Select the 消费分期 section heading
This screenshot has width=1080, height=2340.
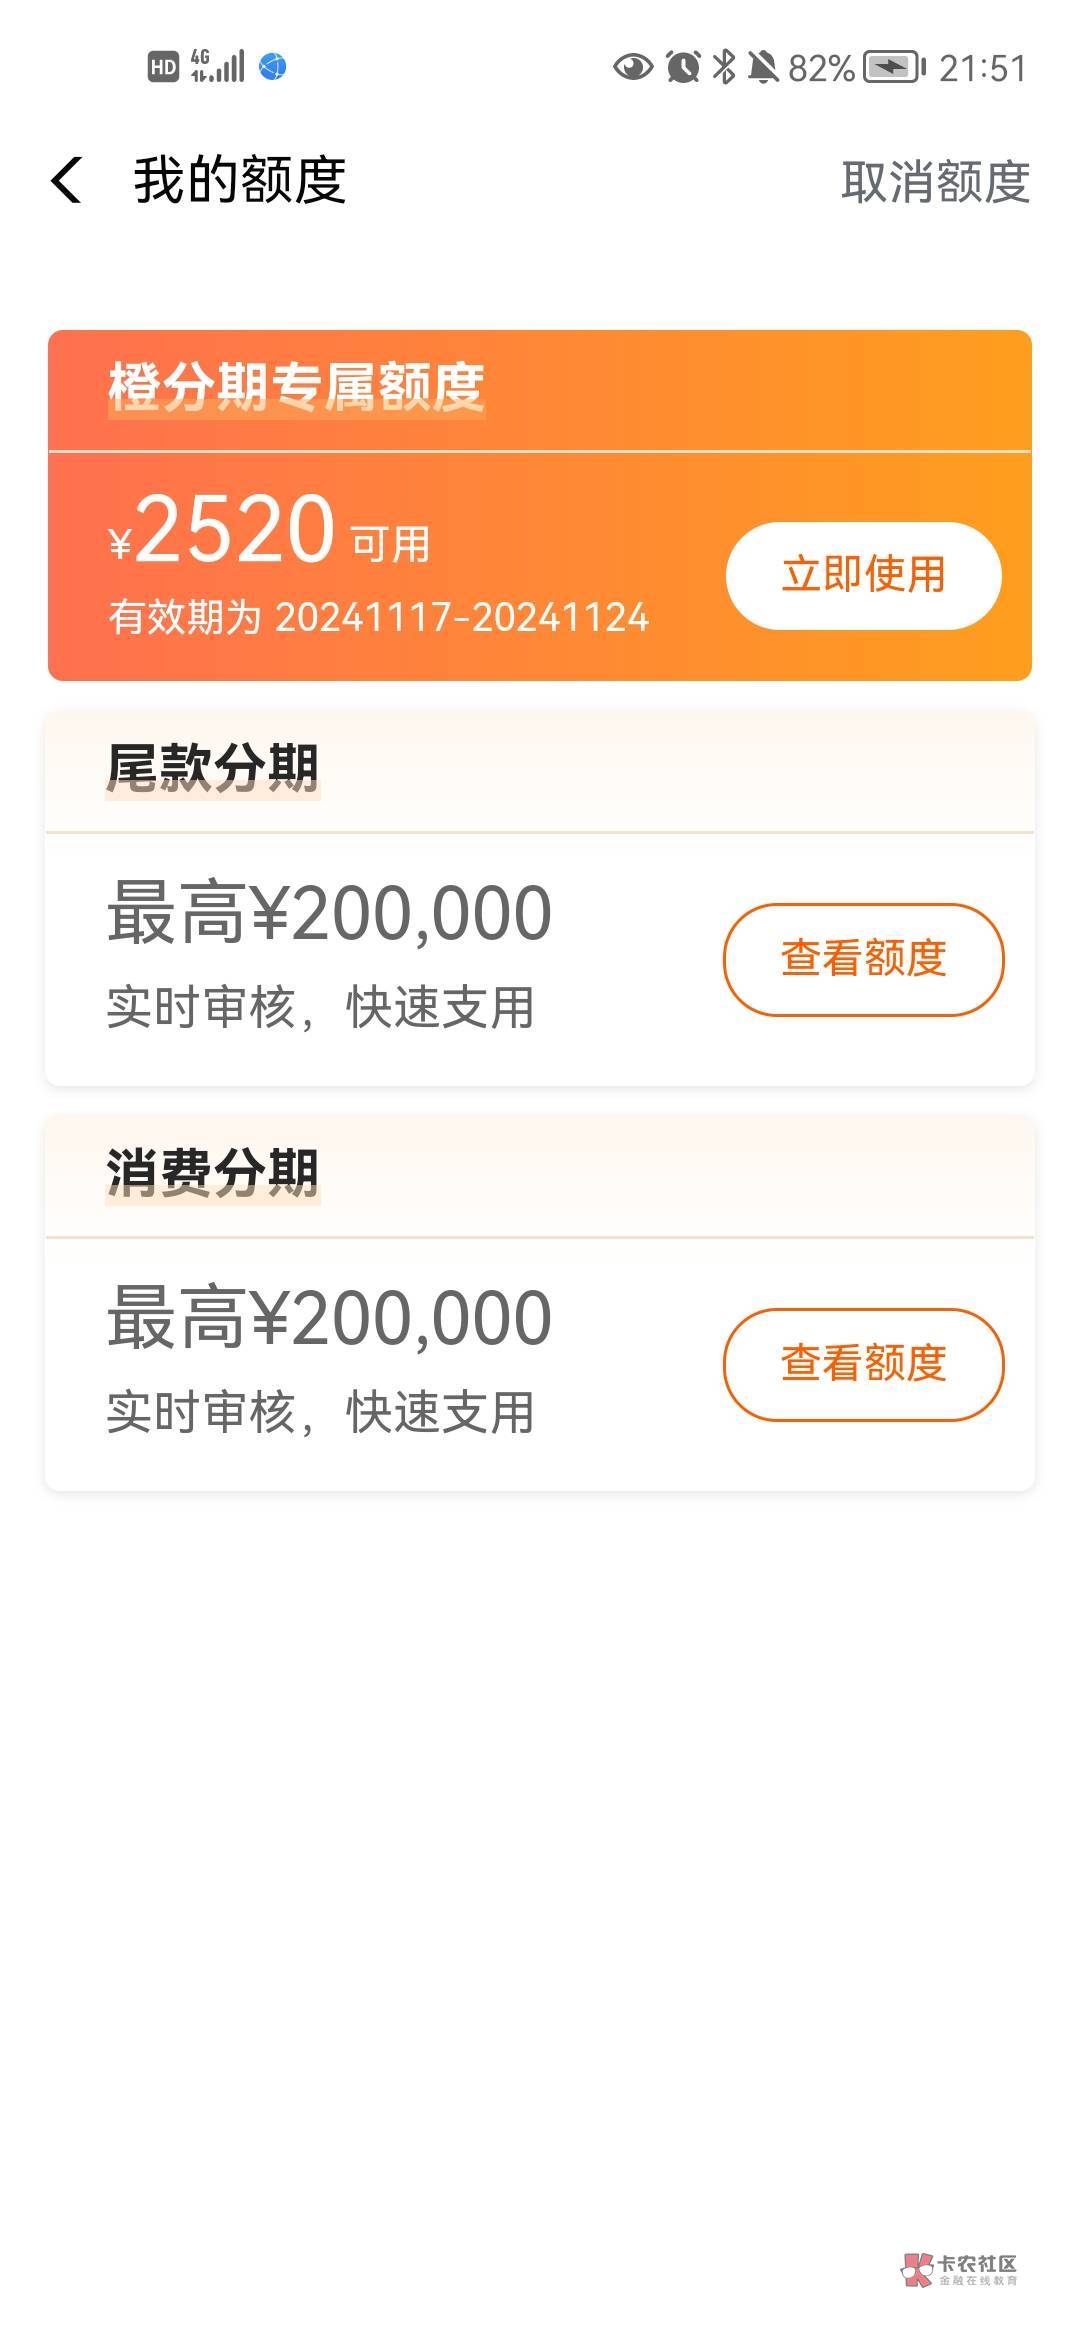[212, 1172]
